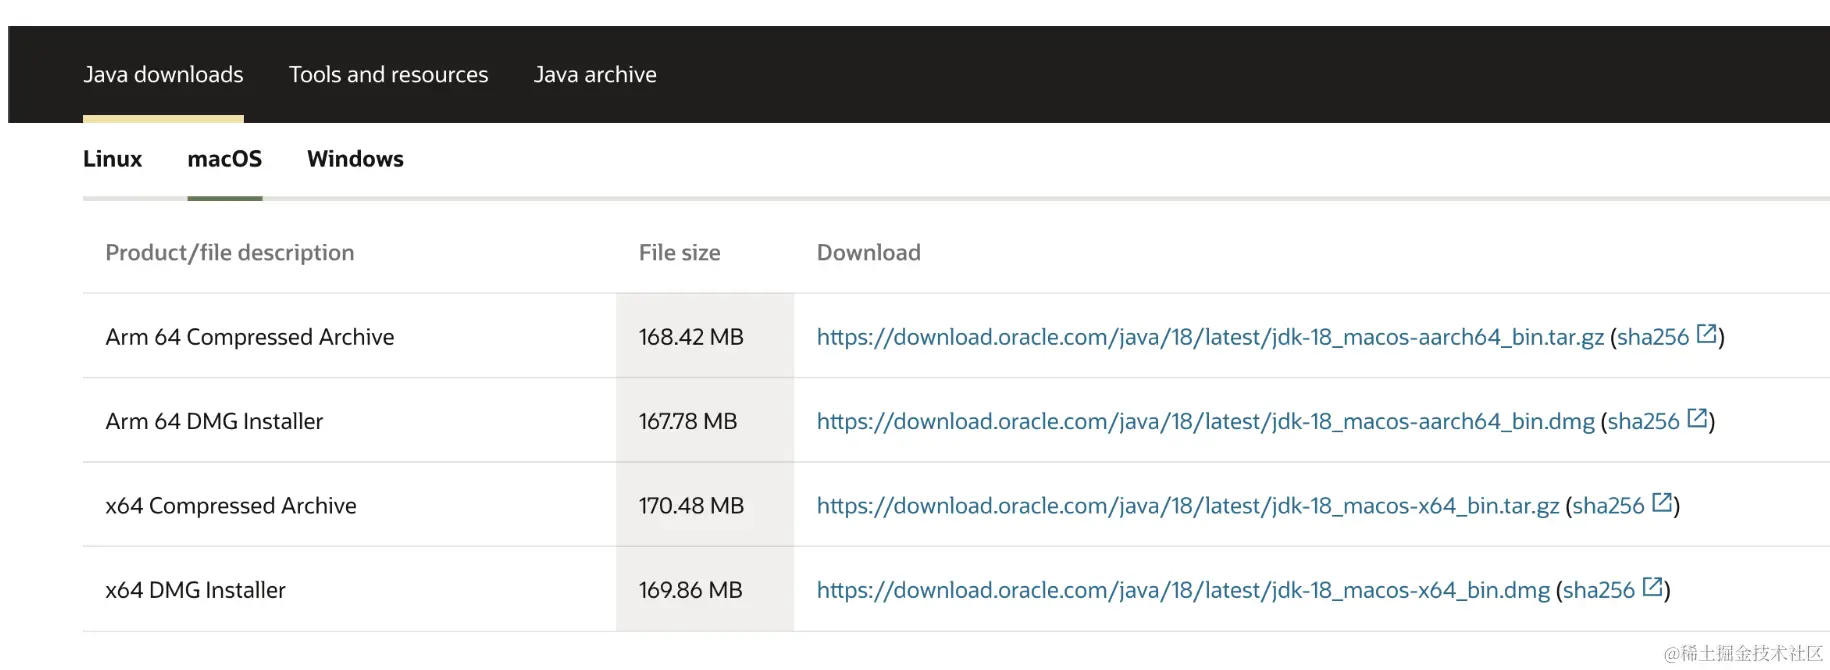Download jdk-18 macos-x64 tar.gz link
This screenshot has width=1830, height=670.
point(1188,506)
